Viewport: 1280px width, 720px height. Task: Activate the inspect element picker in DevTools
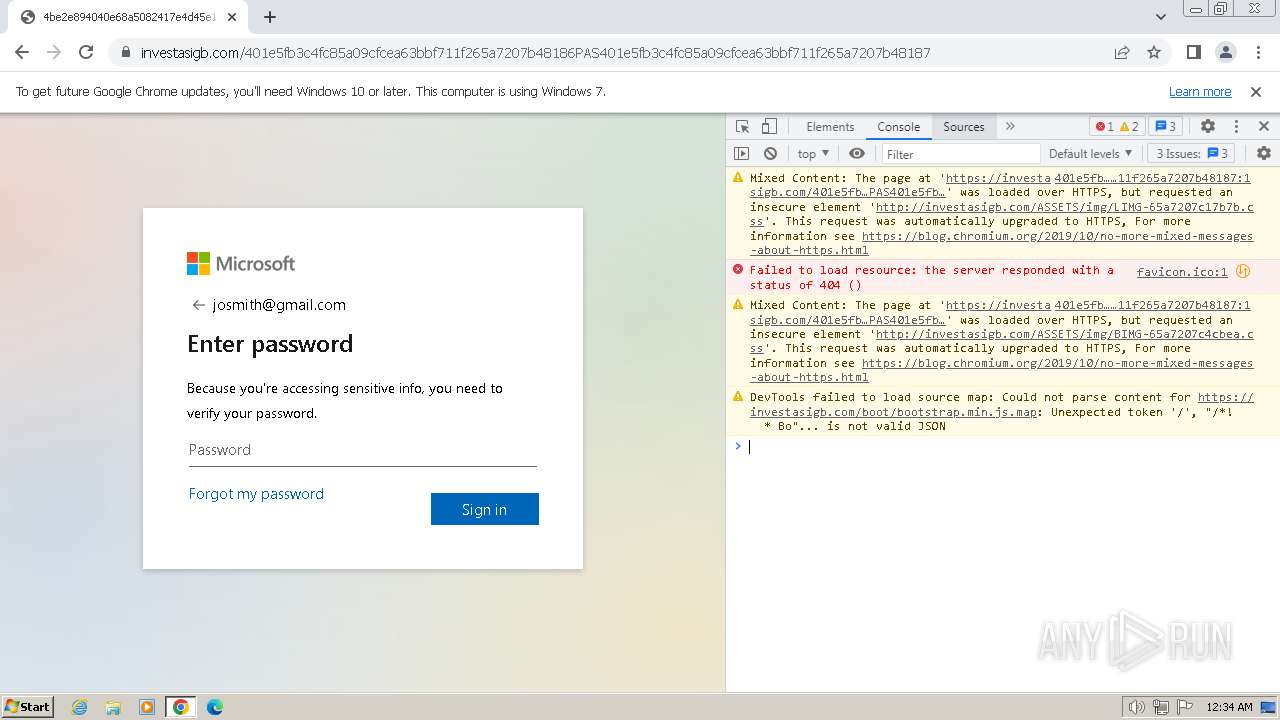[x=742, y=126]
